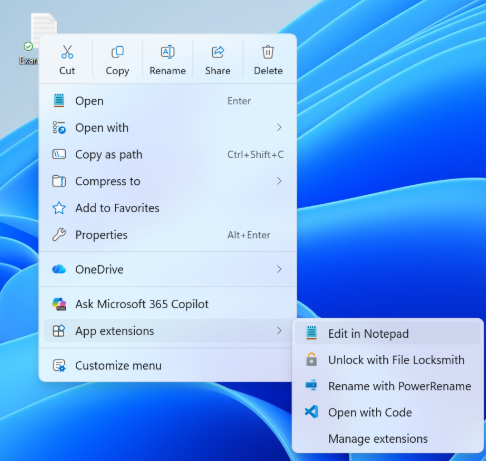This screenshot has height=461, width=486.
Task: Click the Copy as path icon
Action: click(59, 154)
